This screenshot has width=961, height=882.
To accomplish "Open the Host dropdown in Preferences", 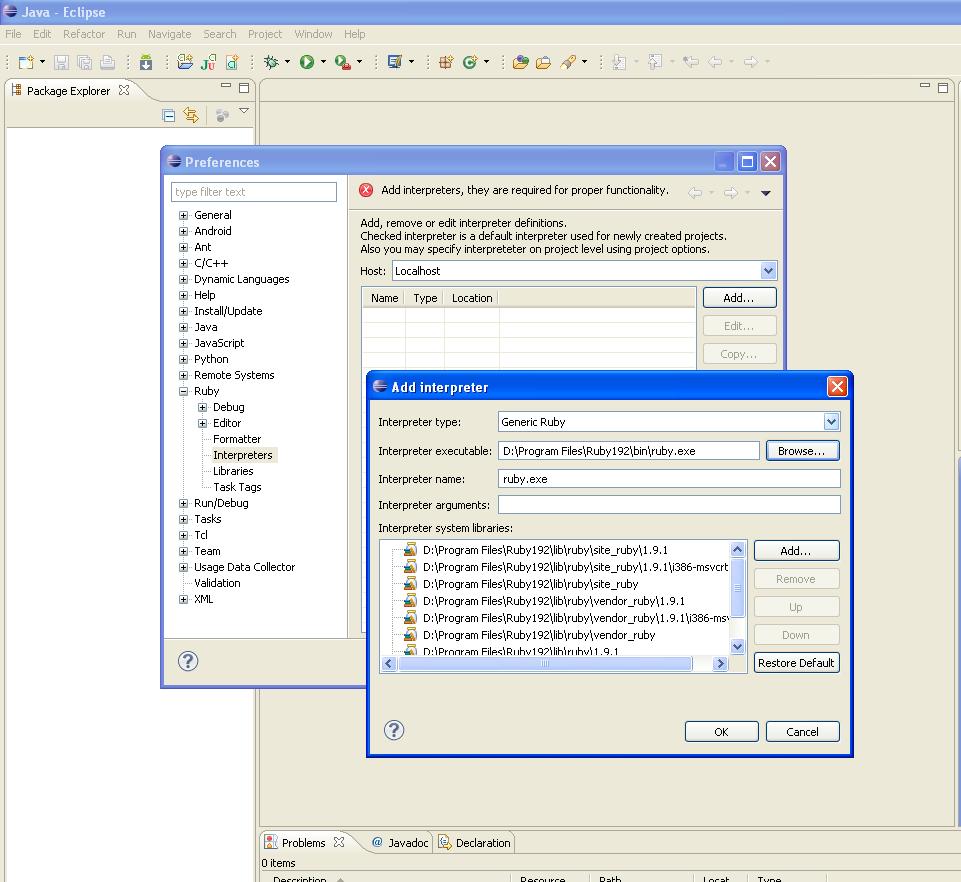I will [x=767, y=271].
